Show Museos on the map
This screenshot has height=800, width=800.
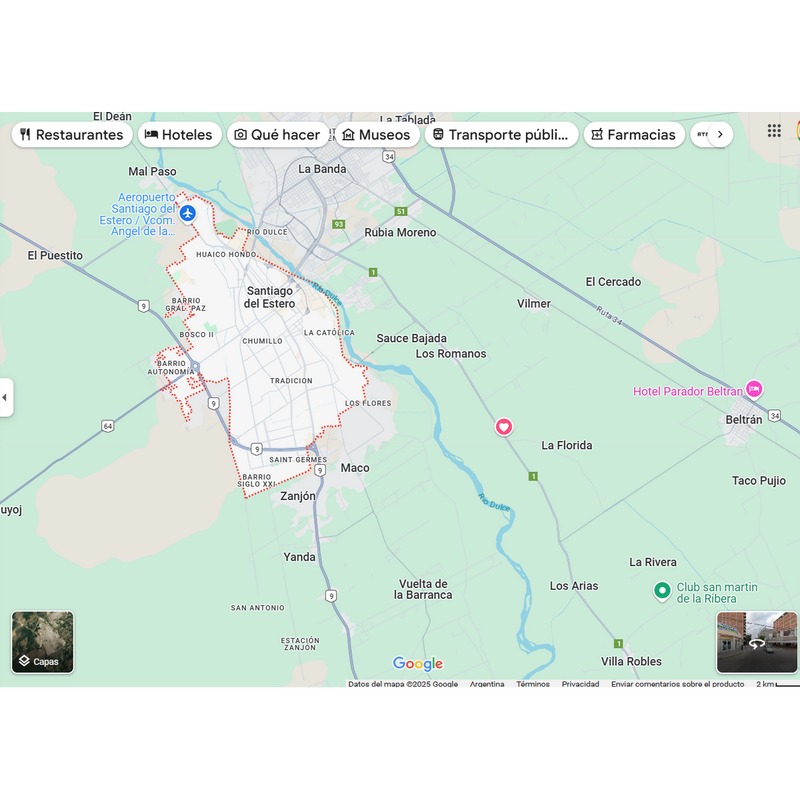[377, 135]
